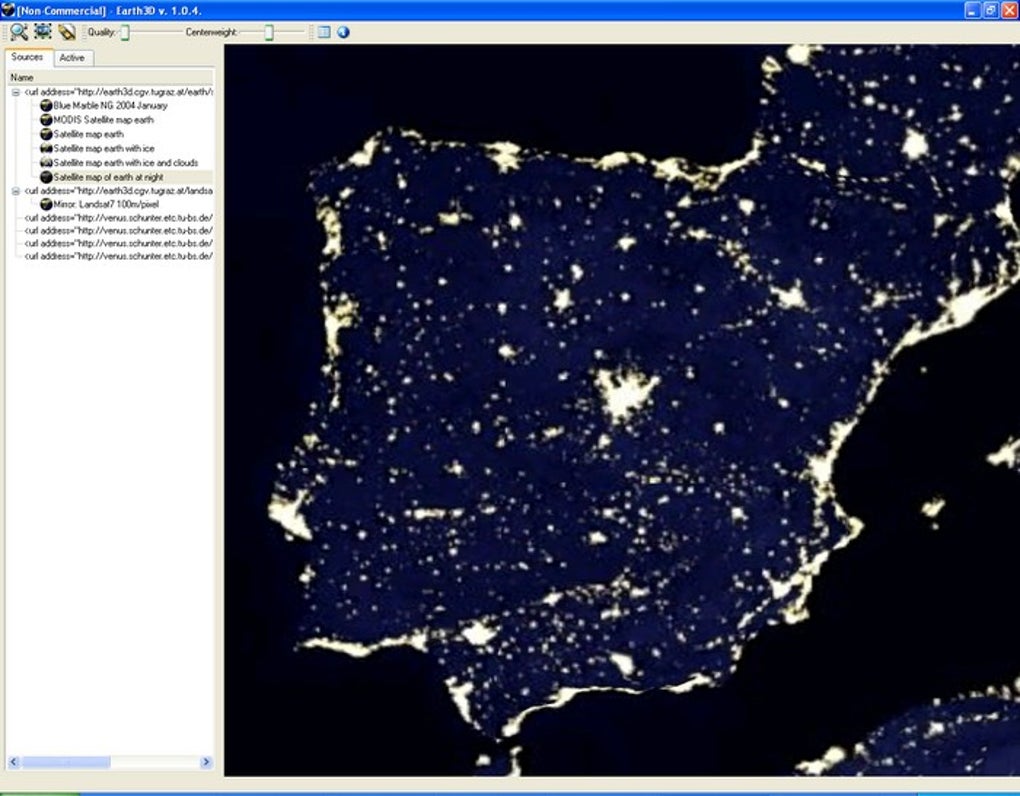Select the plain 'Satellite map earth' layer icon
The width and height of the screenshot is (1020, 796).
click(46, 134)
